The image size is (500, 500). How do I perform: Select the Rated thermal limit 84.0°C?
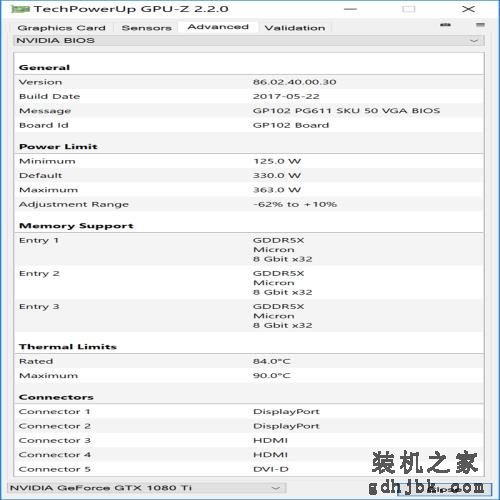(272, 361)
